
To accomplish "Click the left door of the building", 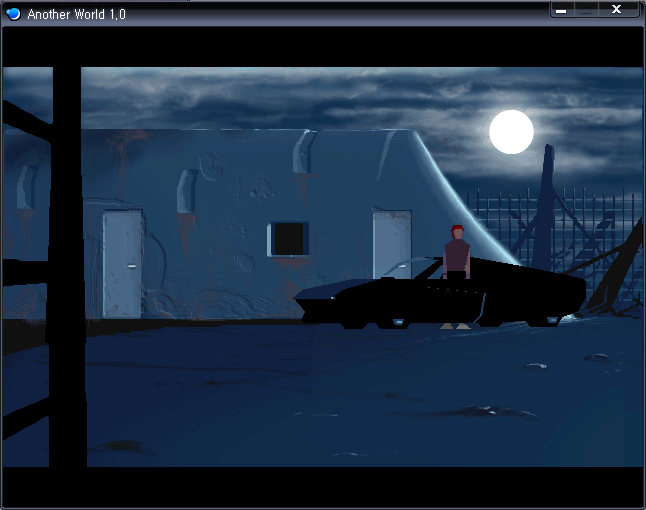I will coord(122,264).
